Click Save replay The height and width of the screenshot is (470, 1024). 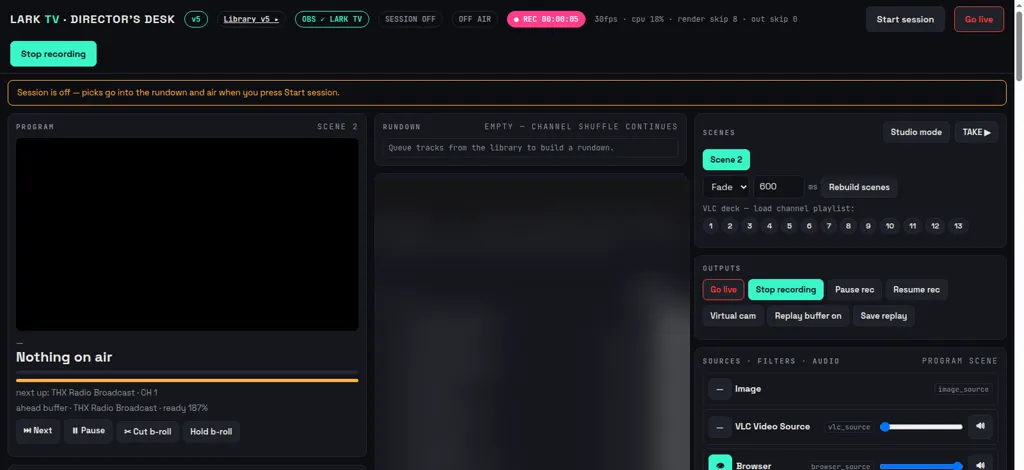click(884, 316)
